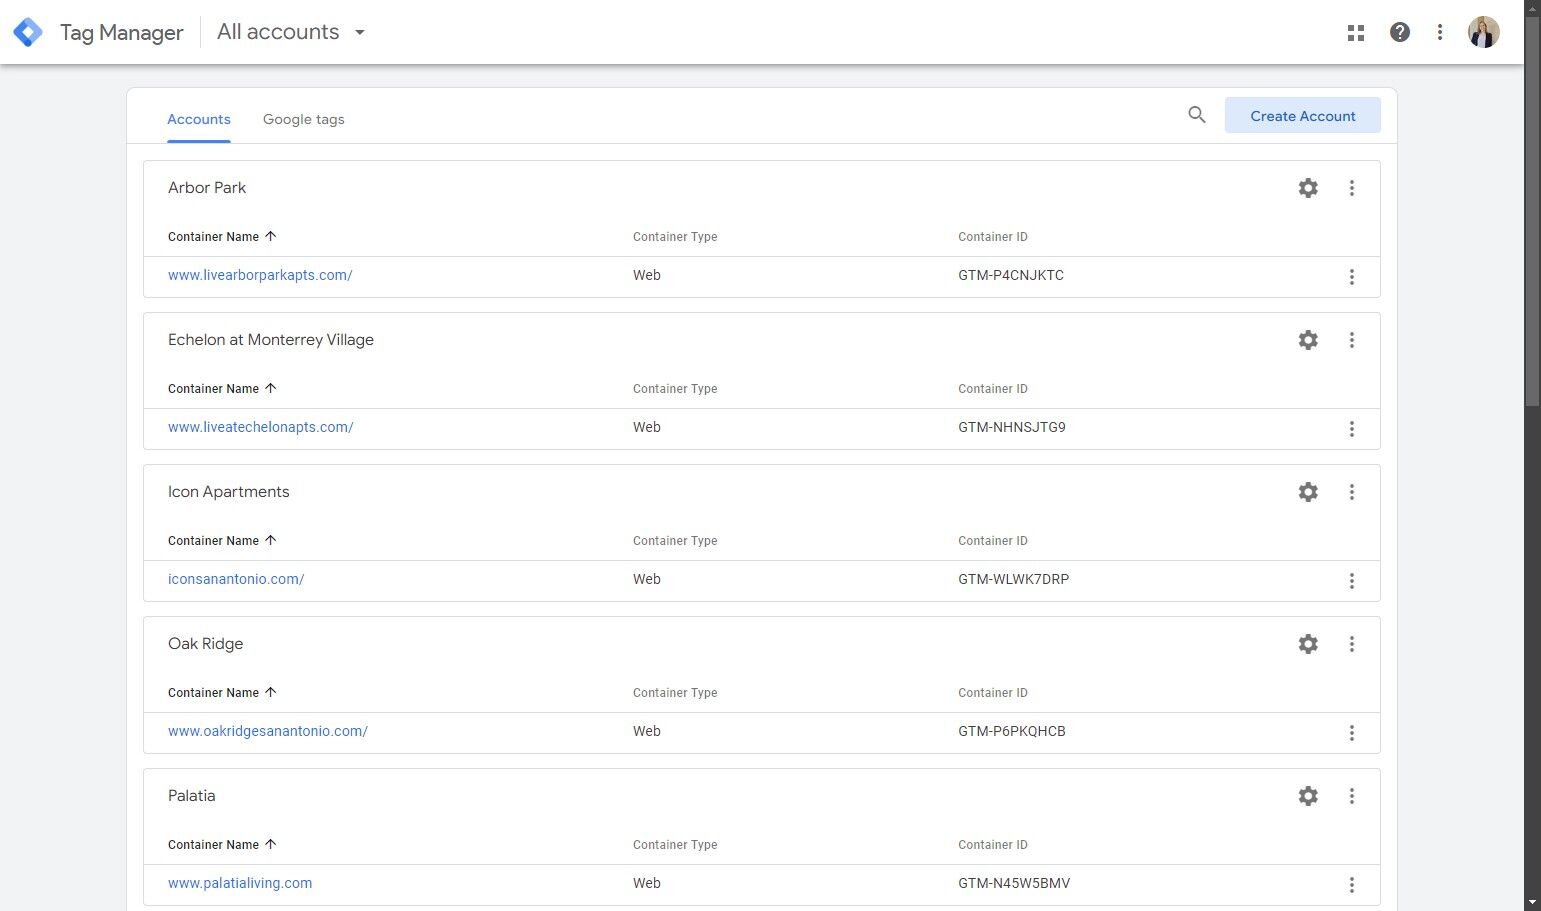Select container ID GTM-P4CNJKTC text
Viewport: 1541px width, 911px height.
pyautogui.click(x=1011, y=275)
